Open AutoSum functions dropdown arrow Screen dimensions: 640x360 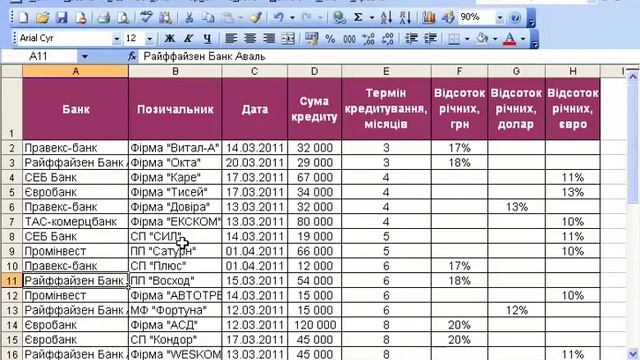pos(371,18)
